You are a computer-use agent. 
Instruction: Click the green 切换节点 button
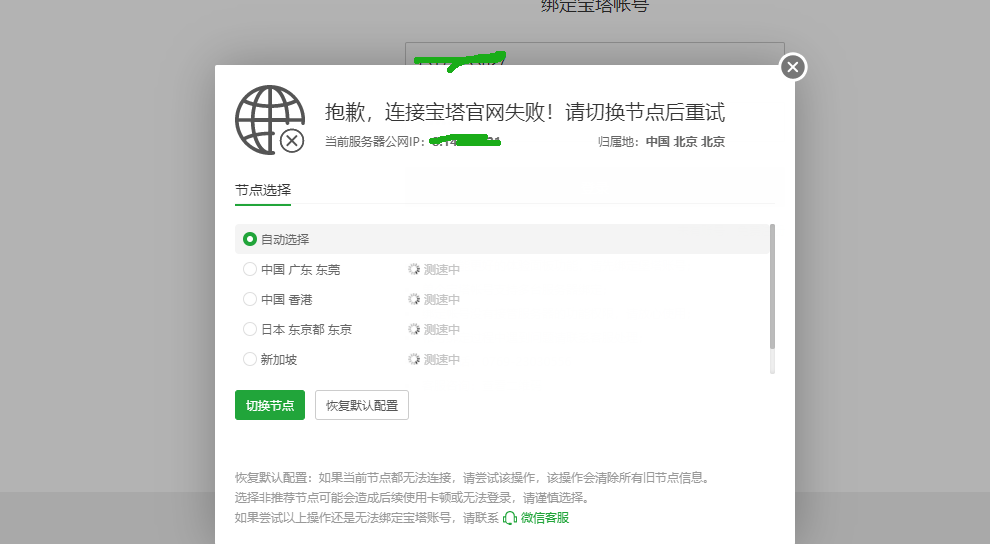270,405
